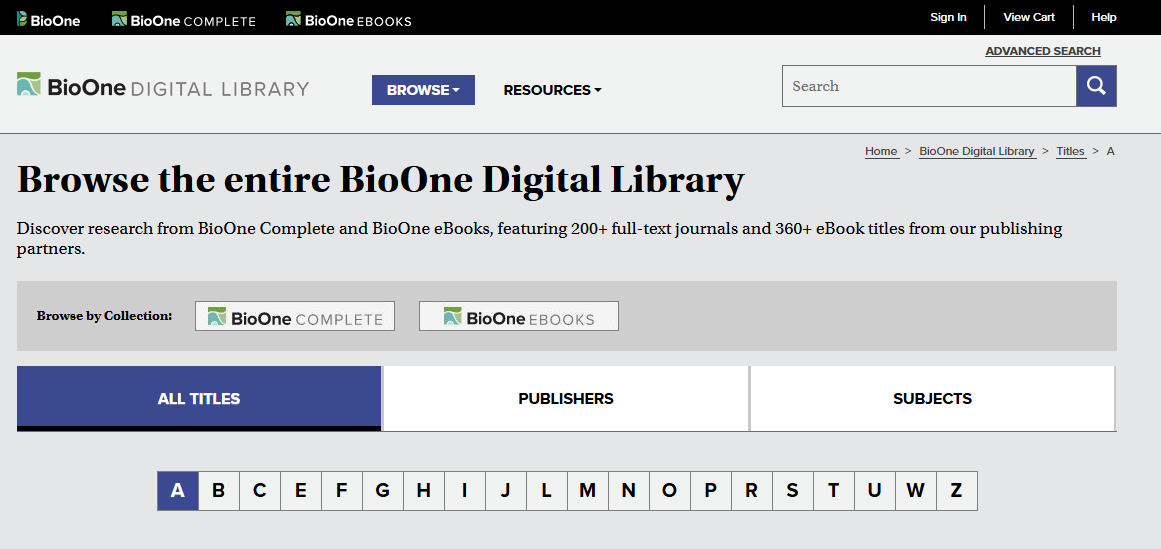Filter titles by letter Z

coord(956,491)
